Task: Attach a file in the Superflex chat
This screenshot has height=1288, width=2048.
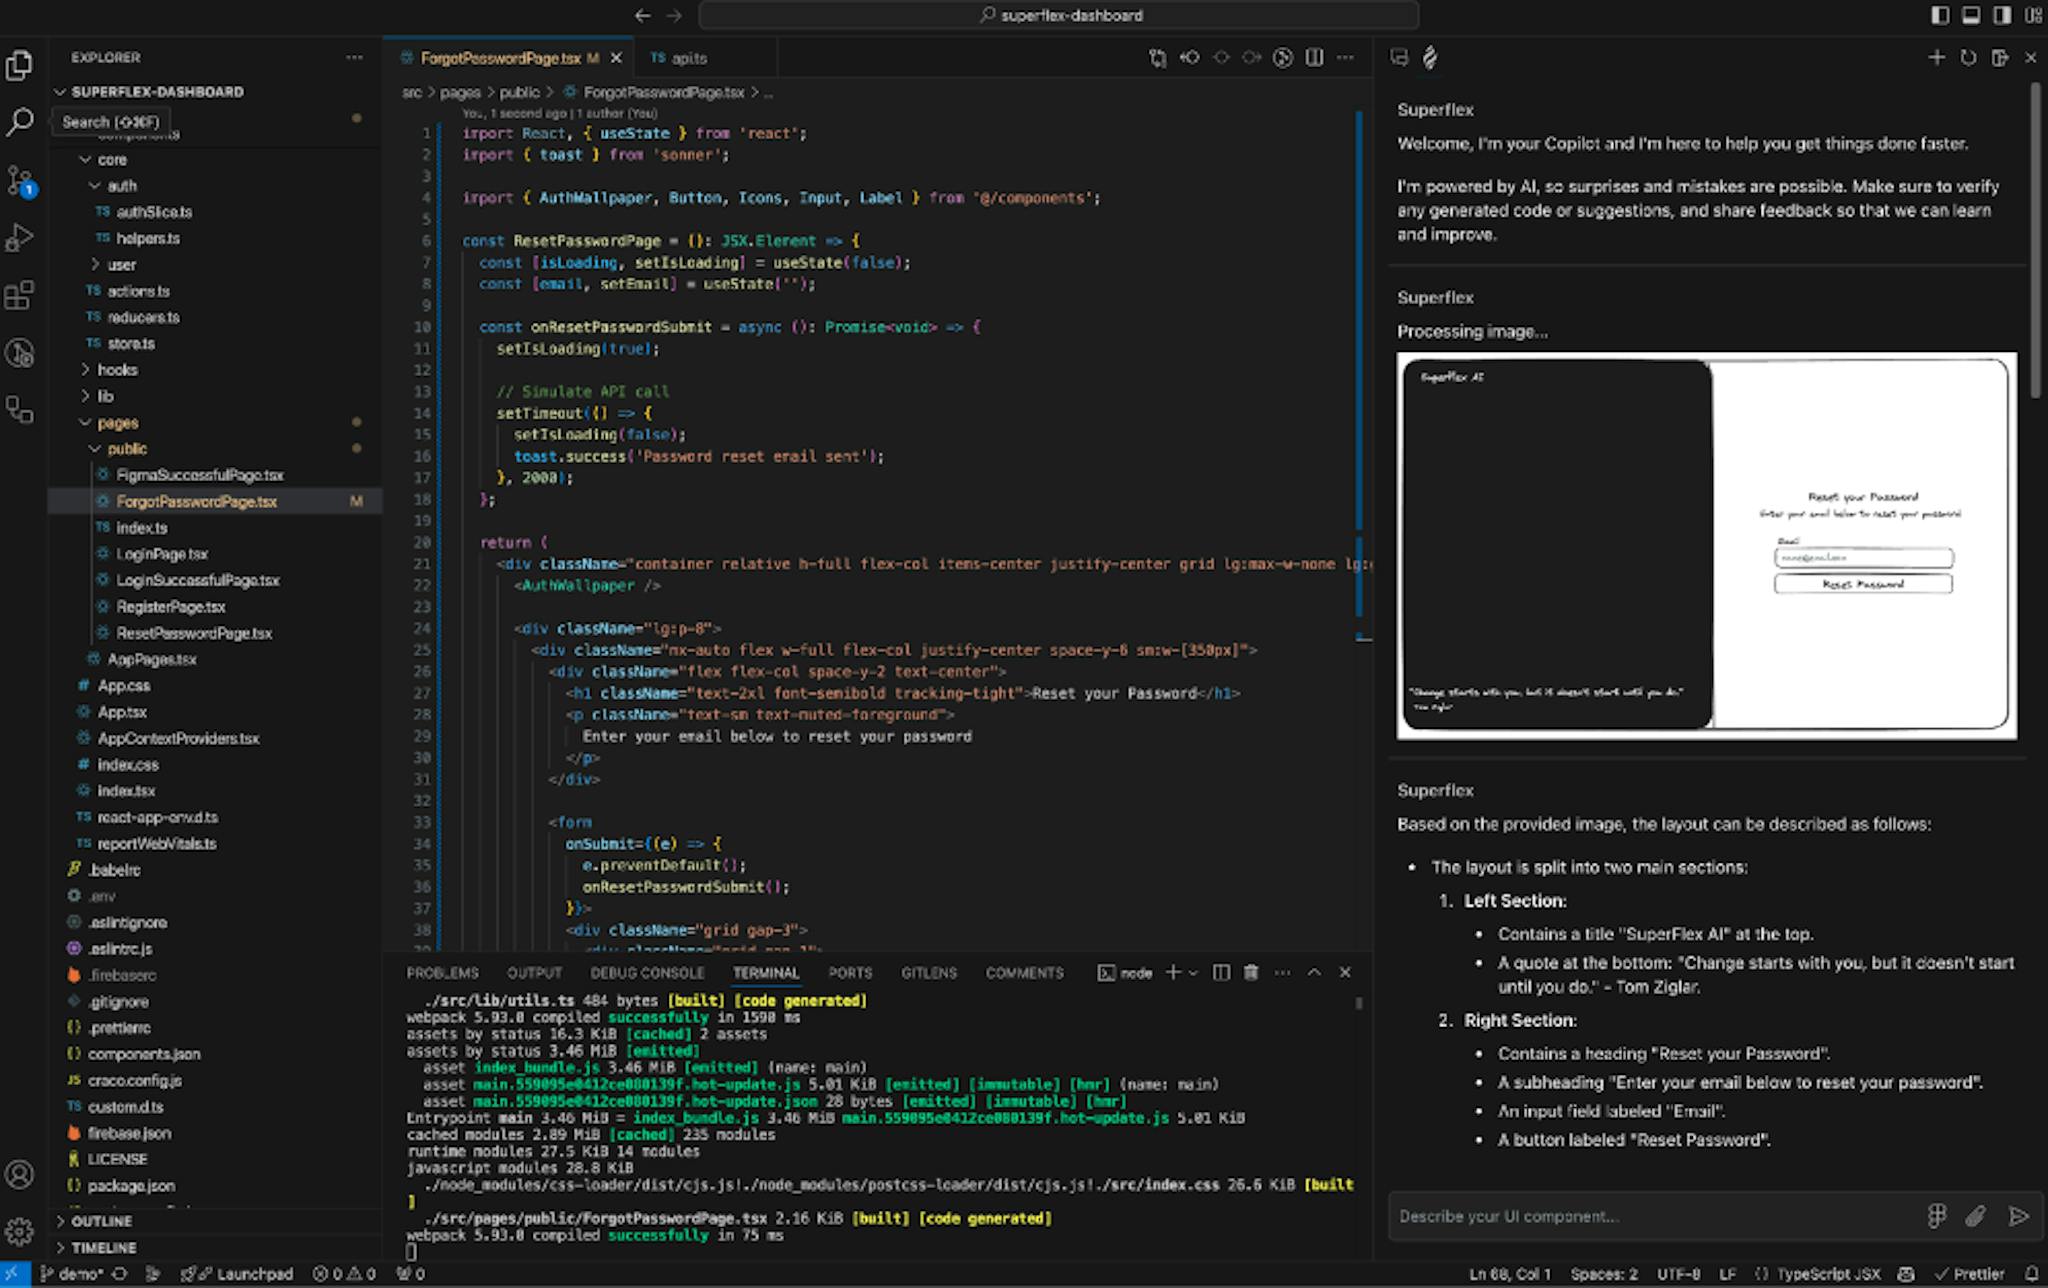Action: pyautogui.click(x=1973, y=1217)
